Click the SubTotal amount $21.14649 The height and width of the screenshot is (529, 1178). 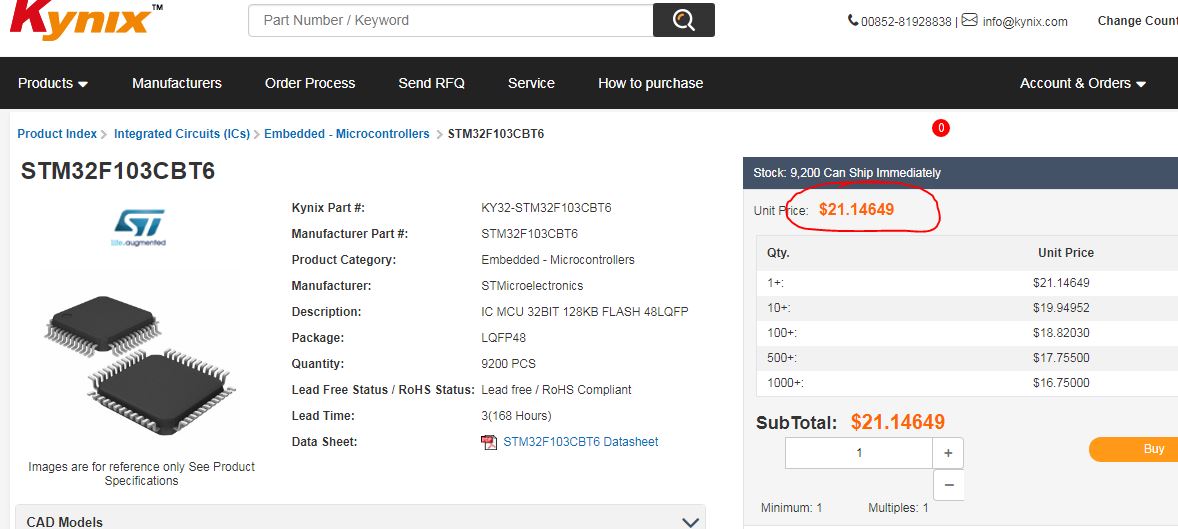[x=898, y=422]
